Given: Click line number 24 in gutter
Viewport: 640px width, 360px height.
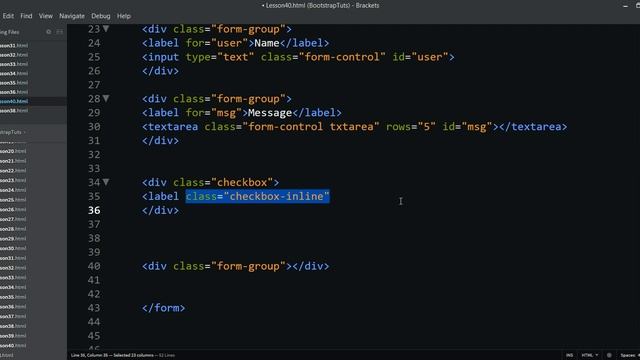Looking at the screenshot, I should pyautogui.click(x=94, y=43).
